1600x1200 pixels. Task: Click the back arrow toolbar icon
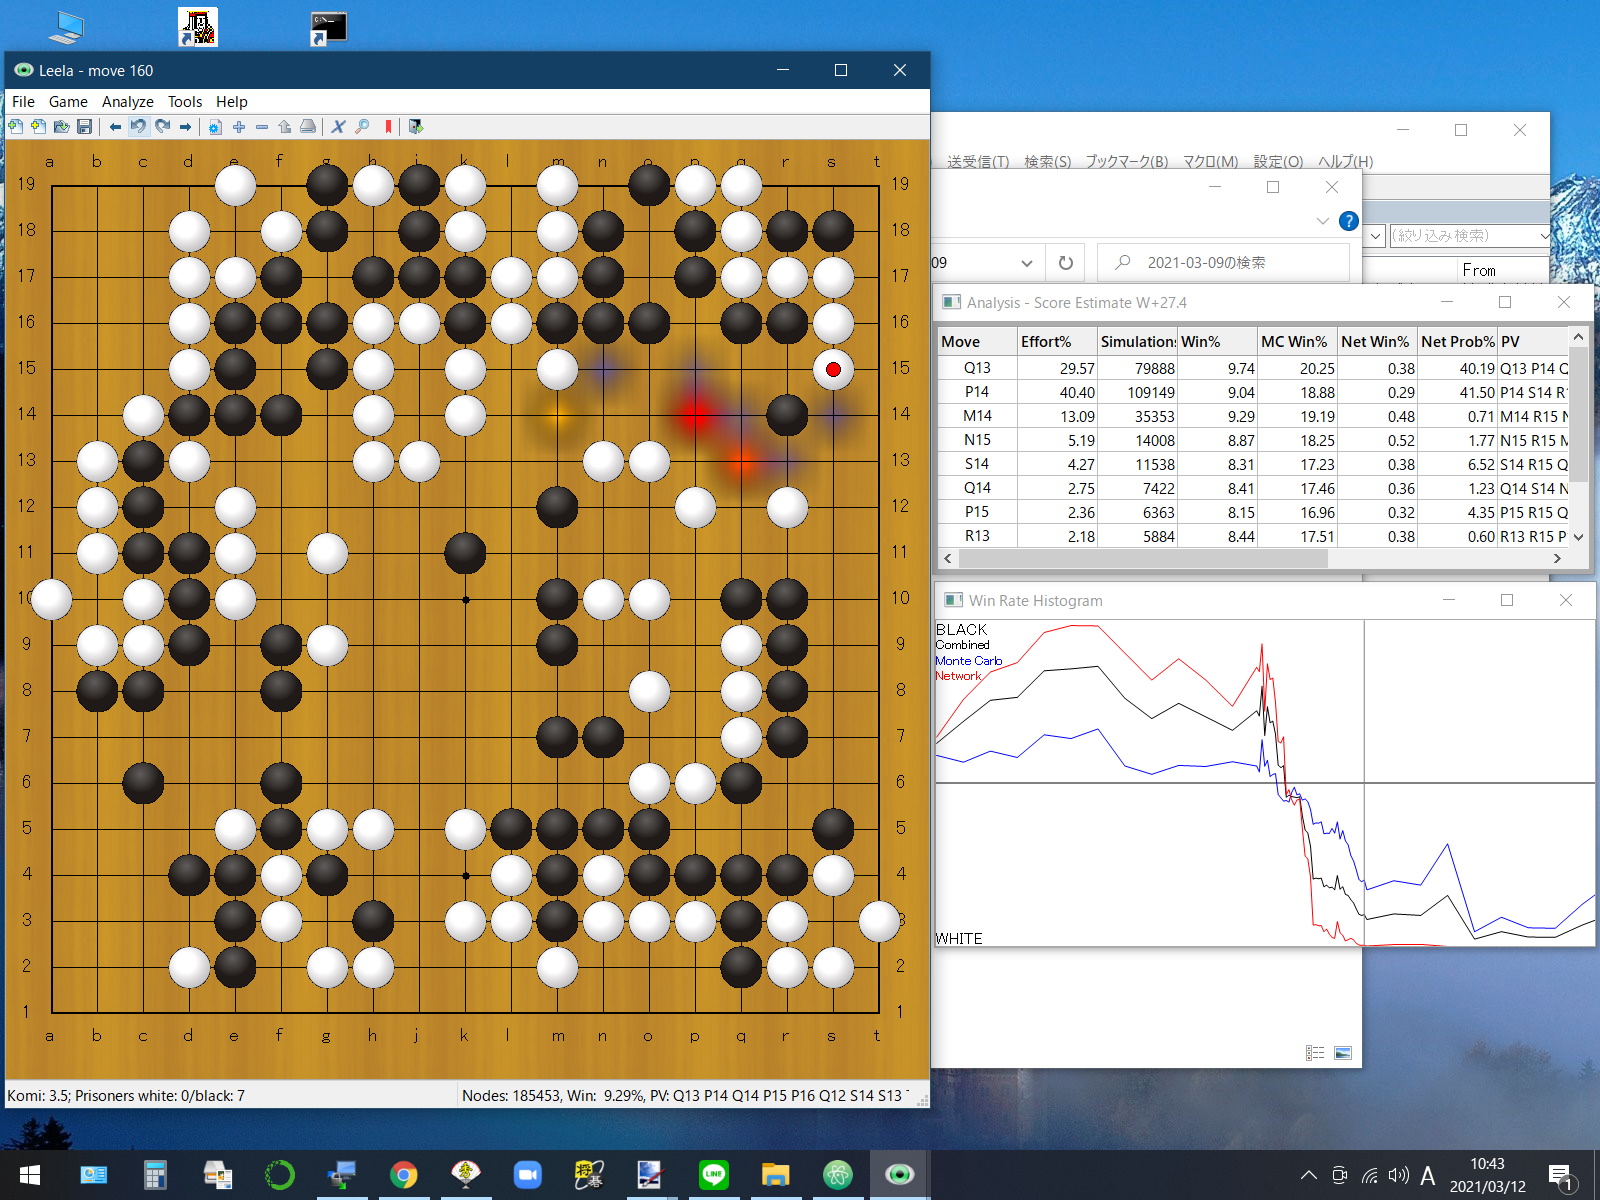115,127
